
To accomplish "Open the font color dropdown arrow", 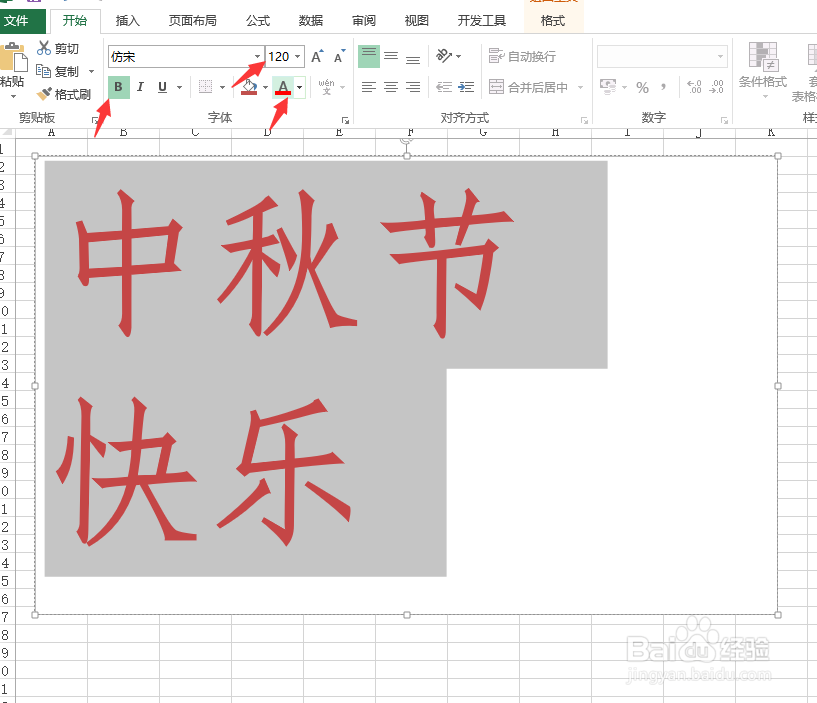I will point(299,87).
